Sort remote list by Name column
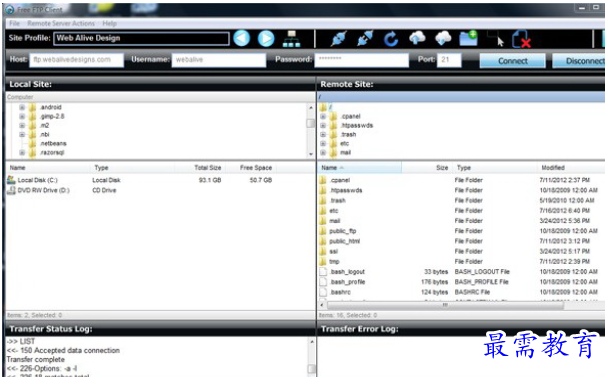The width and height of the screenshot is (605, 377). tap(359, 168)
